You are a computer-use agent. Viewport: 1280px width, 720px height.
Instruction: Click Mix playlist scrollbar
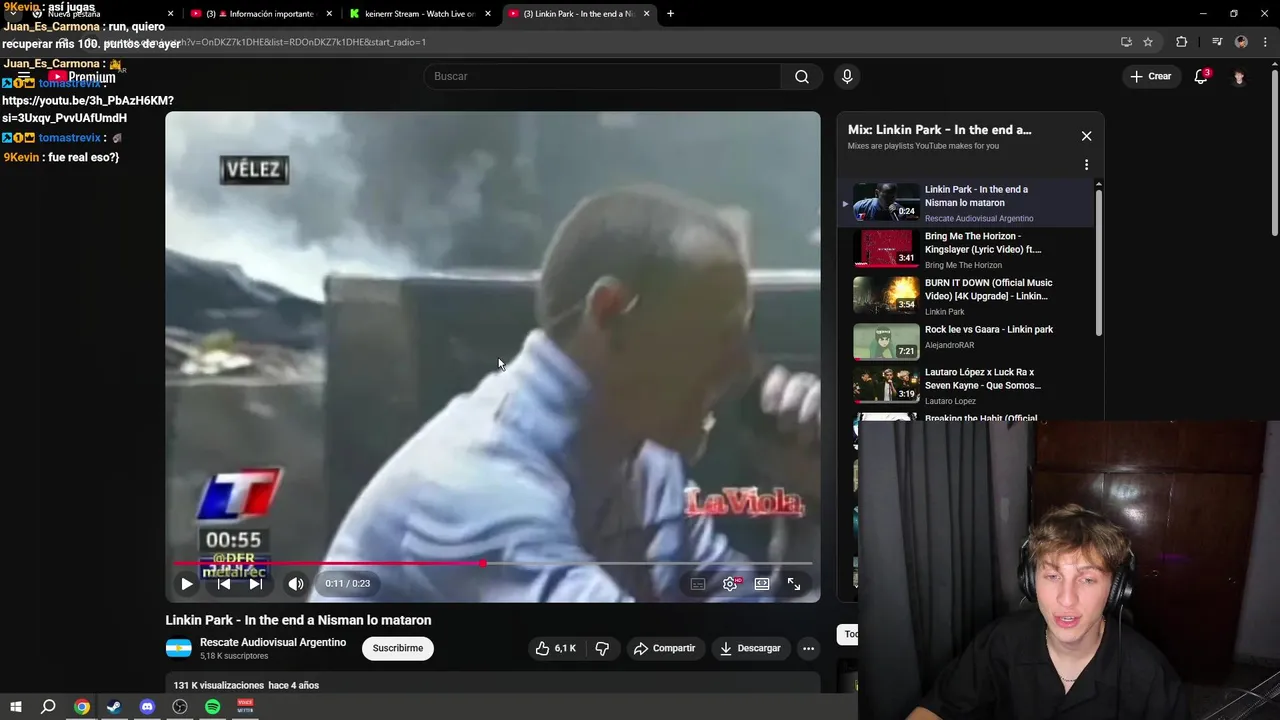1099,263
